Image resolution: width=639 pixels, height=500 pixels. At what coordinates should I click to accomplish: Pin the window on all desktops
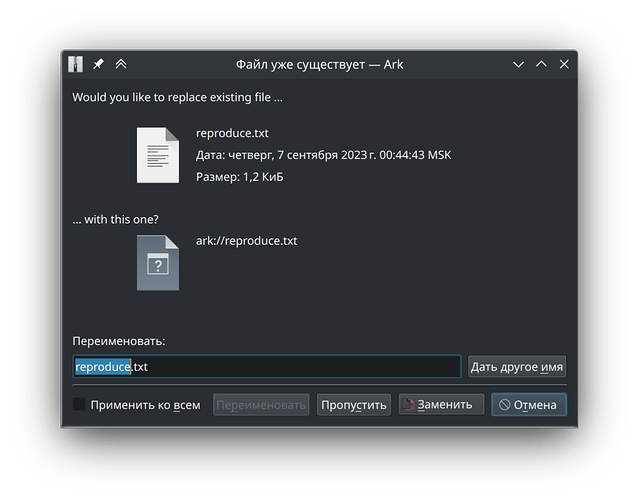pos(98,64)
